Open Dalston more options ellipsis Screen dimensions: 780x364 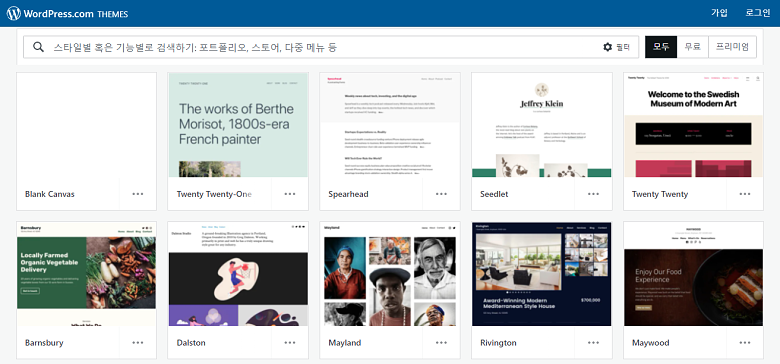[290, 343]
